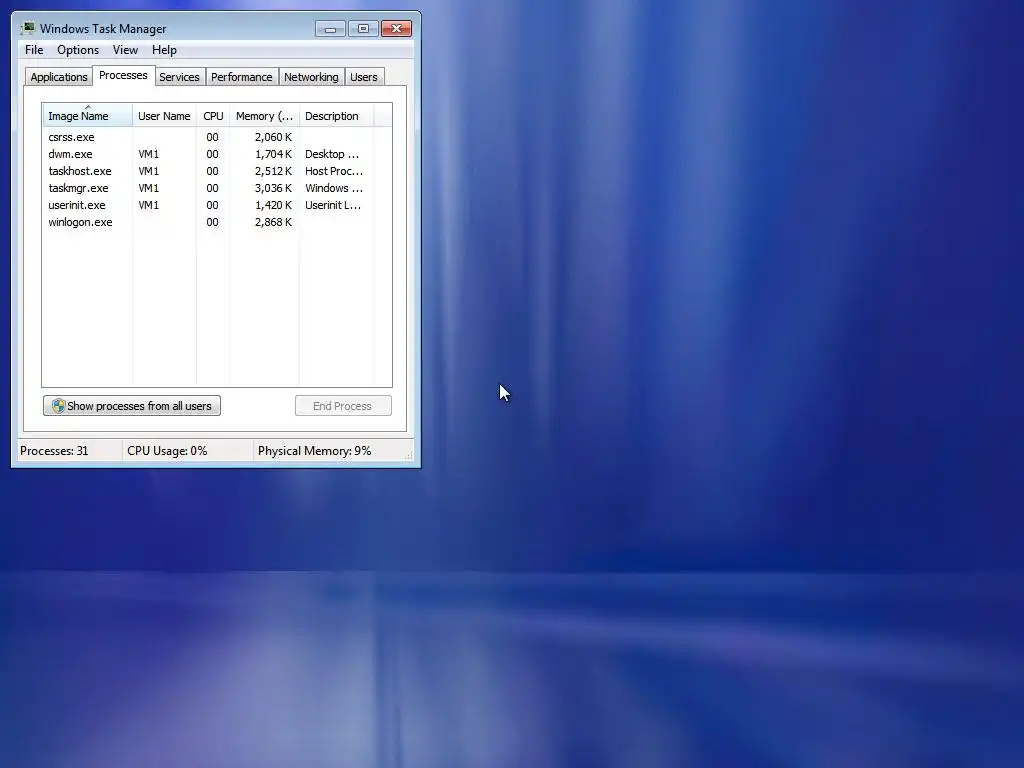Viewport: 1024px width, 768px height.
Task: Select the taskhost.exe process
Action: (217, 171)
